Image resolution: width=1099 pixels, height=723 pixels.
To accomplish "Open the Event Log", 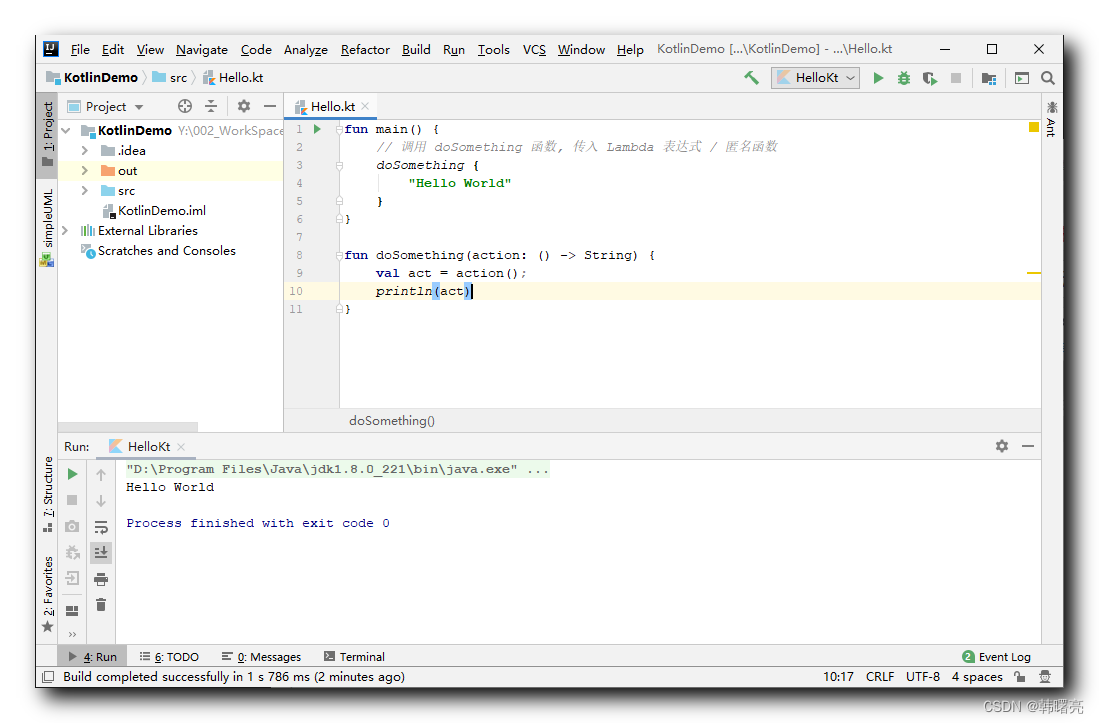I will (996, 656).
